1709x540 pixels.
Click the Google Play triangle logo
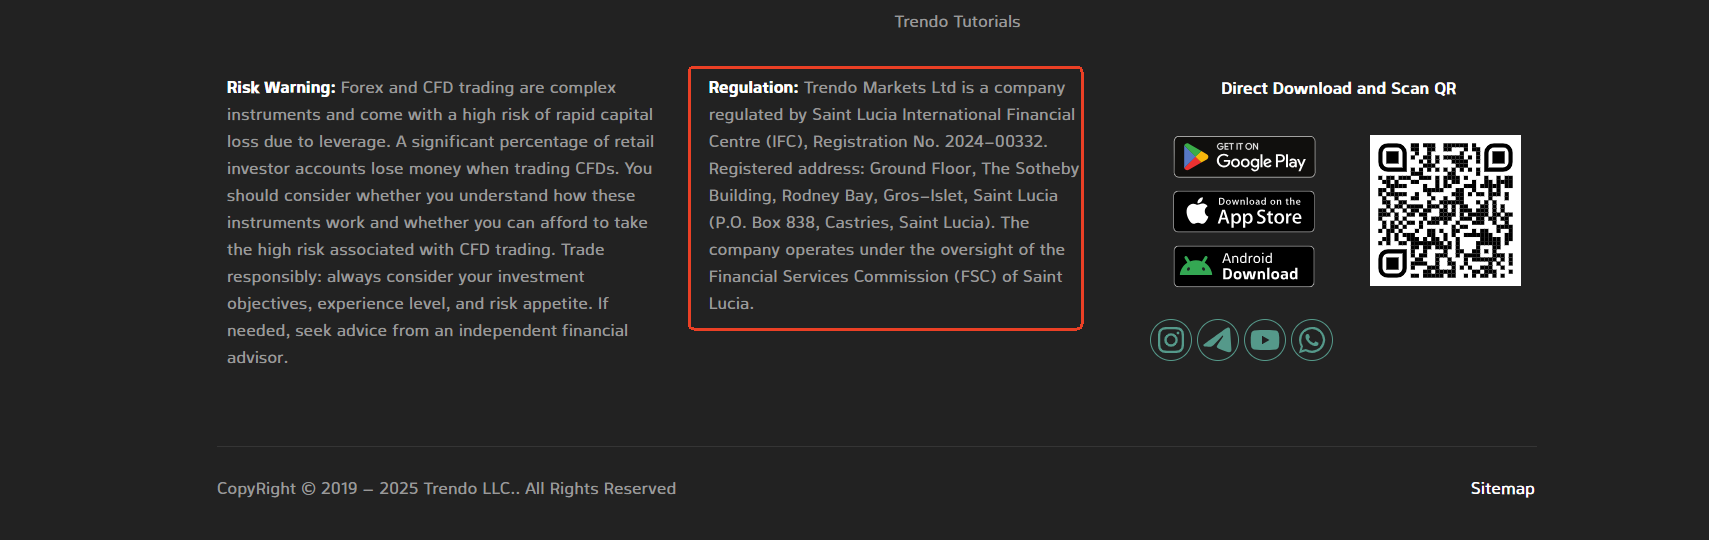pyautogui.click(x=1195, y=157)
